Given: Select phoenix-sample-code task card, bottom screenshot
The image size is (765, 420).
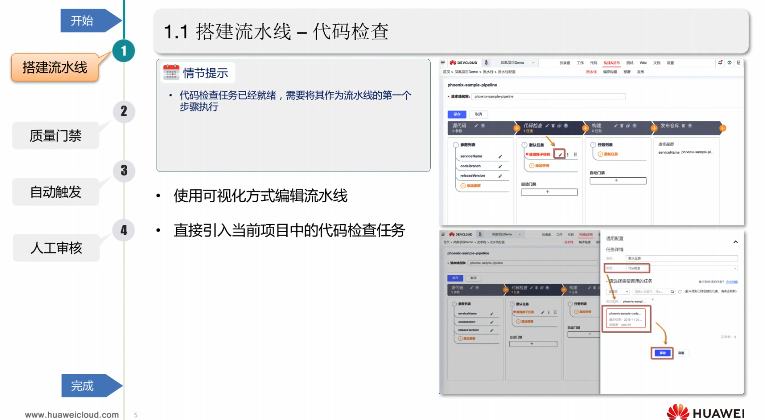Looking at the screenshot, I should pyautogui.click(x=626, y=320).
